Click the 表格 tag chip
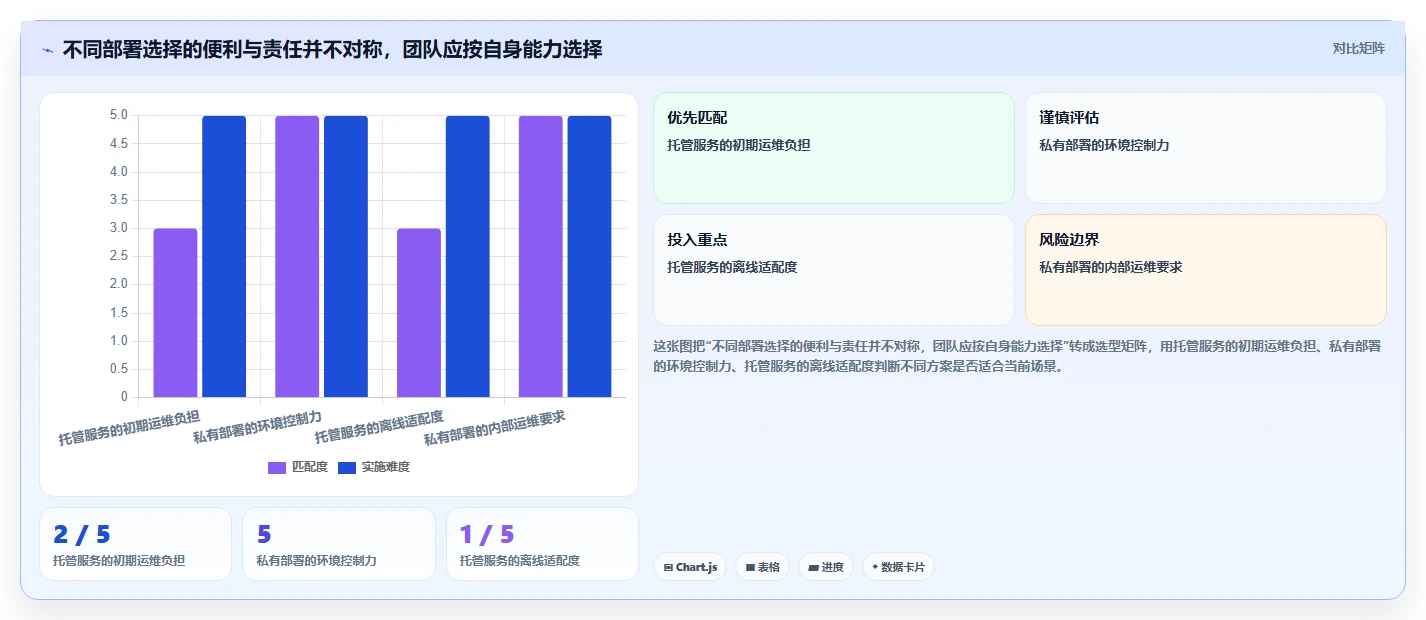Image resolution: width=1426 pixels, height=620 pixels. 762,567
